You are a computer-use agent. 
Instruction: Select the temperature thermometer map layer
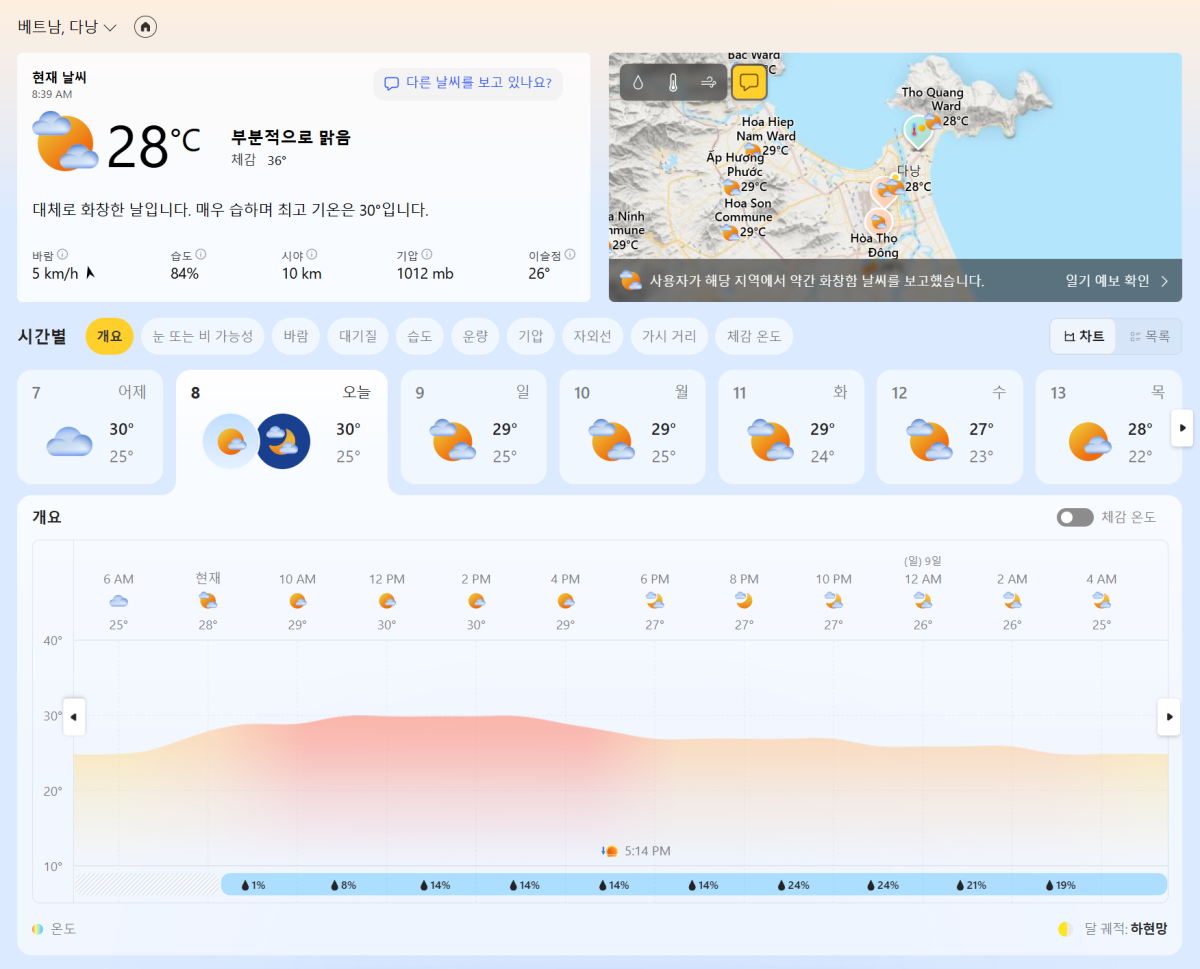click(x=673, y=82)
